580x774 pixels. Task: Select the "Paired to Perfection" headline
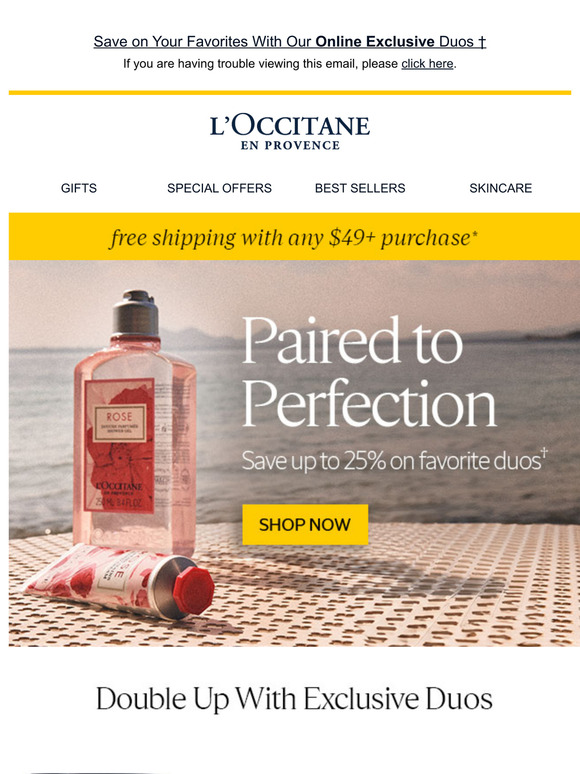pyautogui.click(x=369, y=371)
